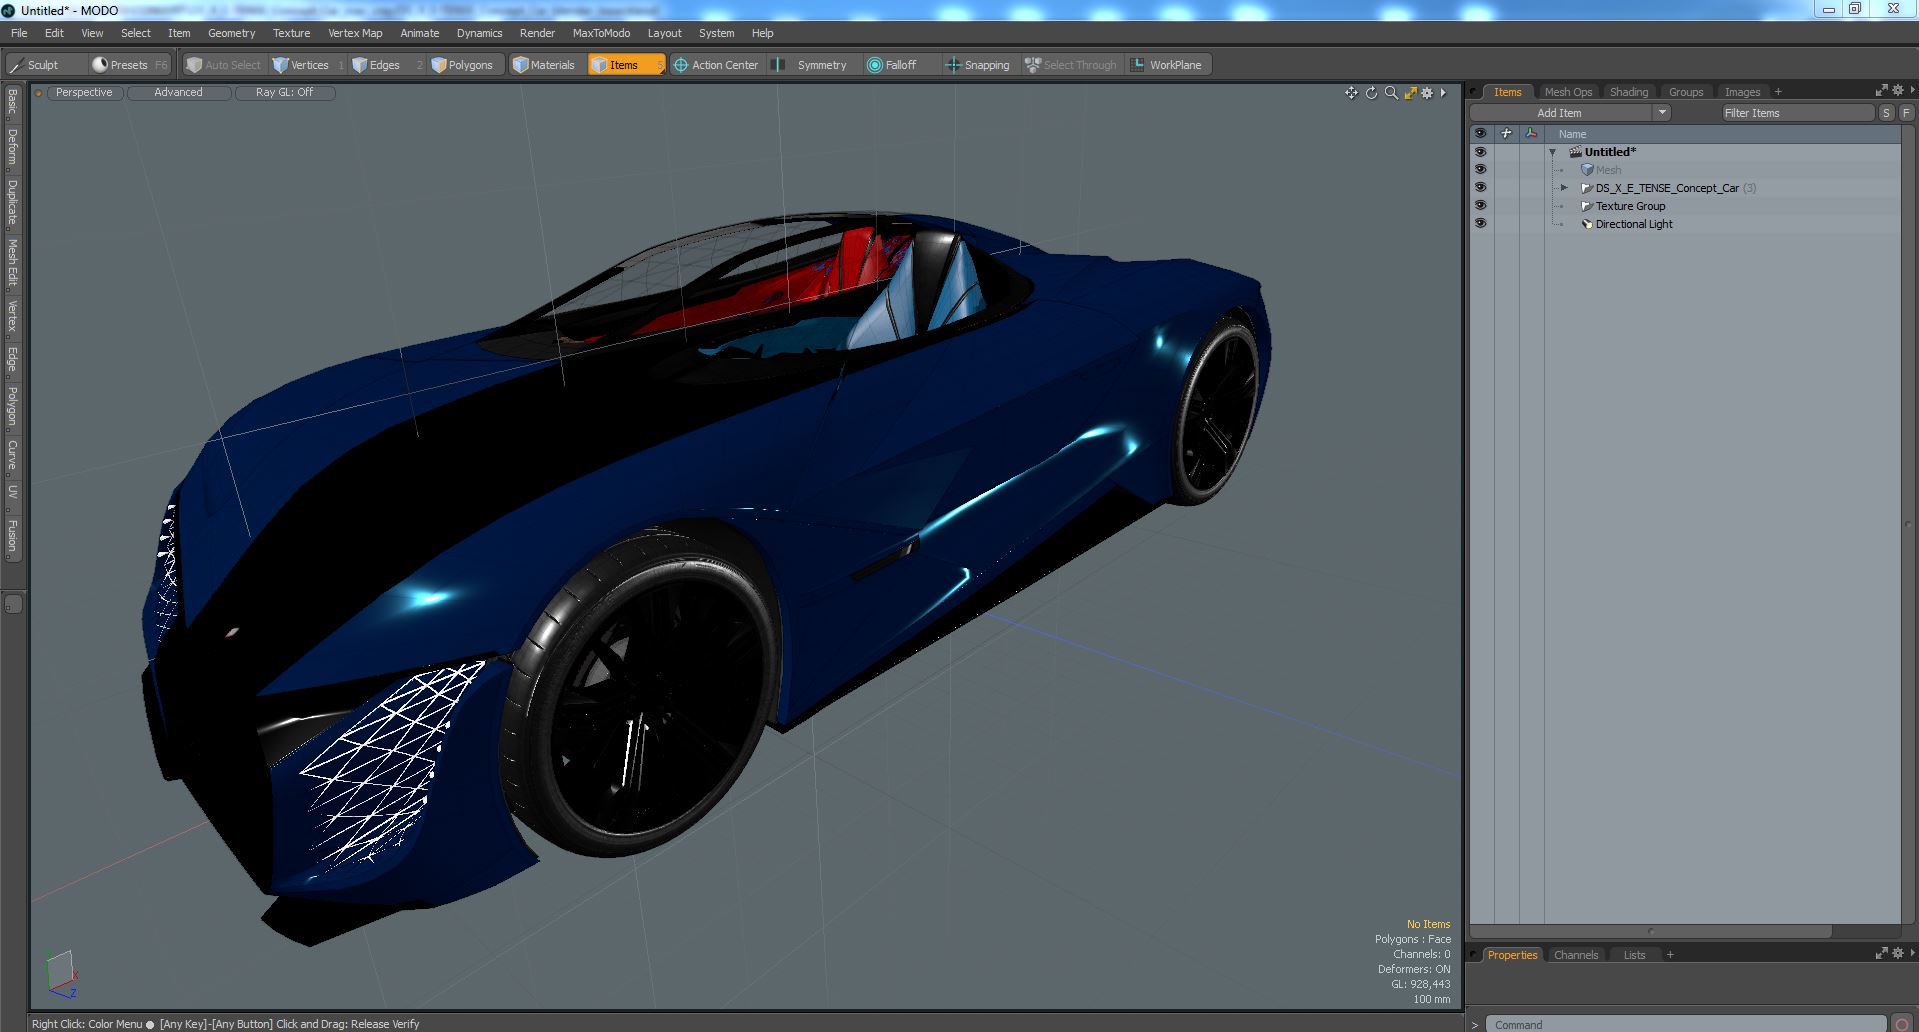Collapse the Untitled* scene tree

click(x=1553, y=152)
